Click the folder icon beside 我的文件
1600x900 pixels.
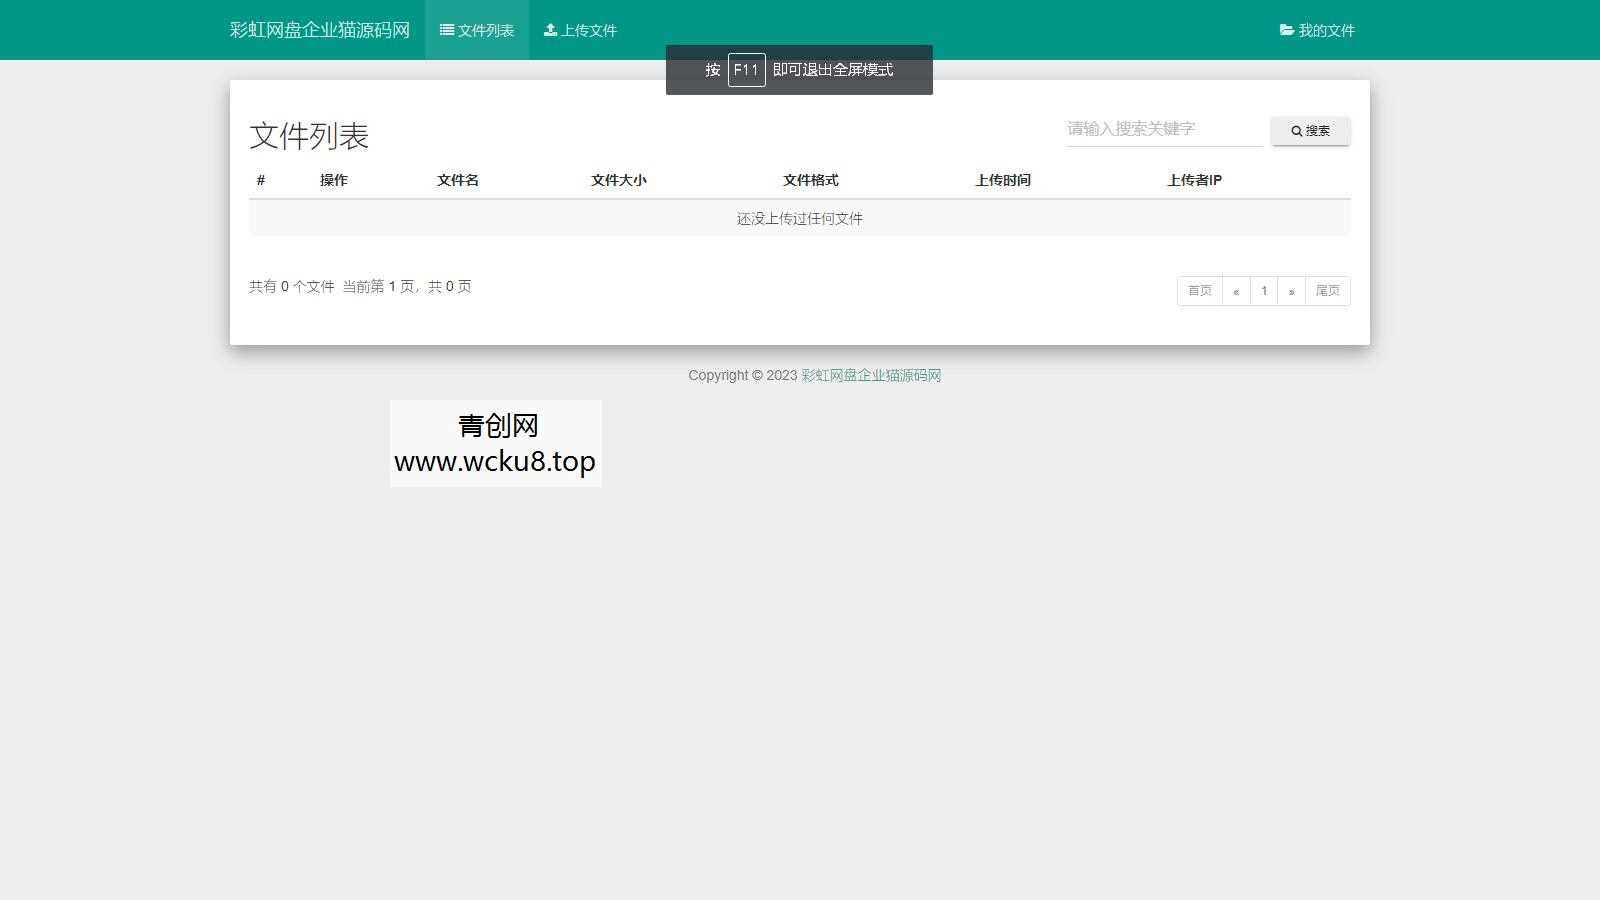coord(1285,30)
